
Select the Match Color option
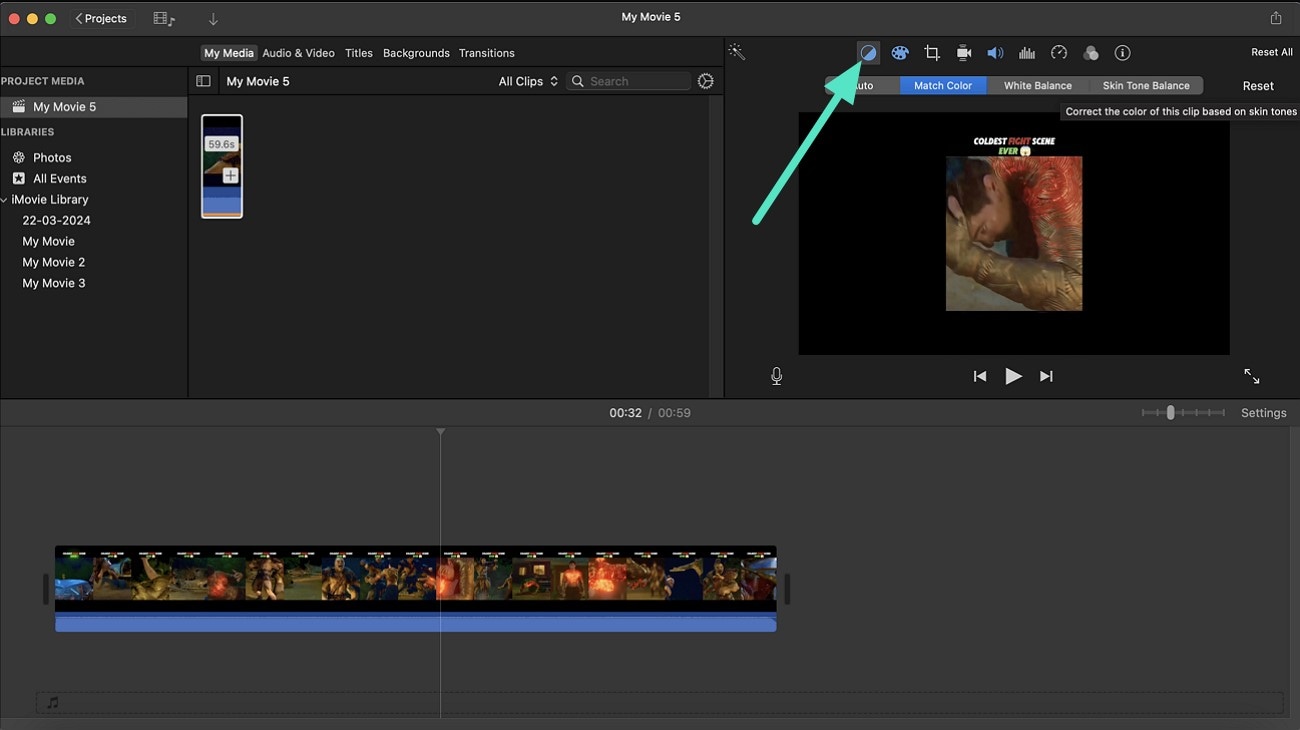[x=943, y=86]
